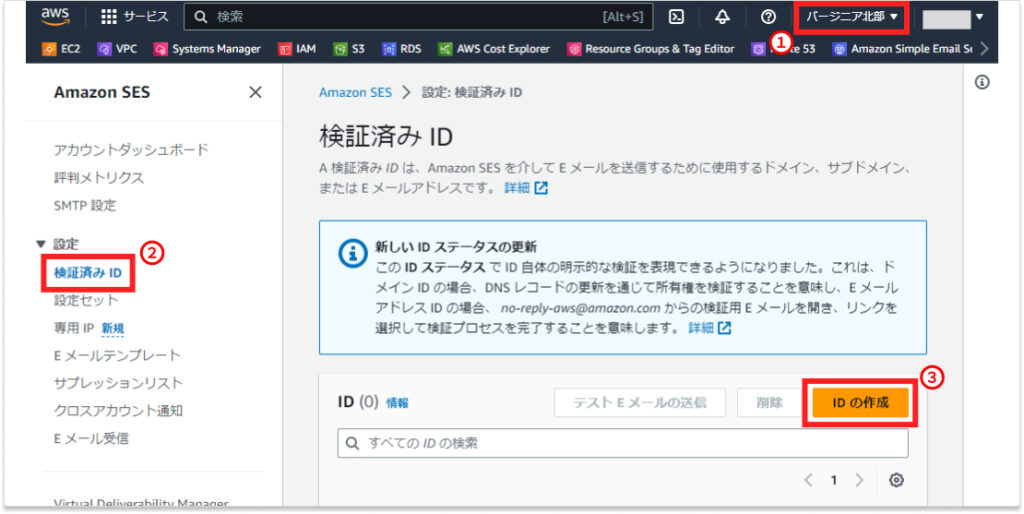Open the table preferences gear icon

point(897,481)
